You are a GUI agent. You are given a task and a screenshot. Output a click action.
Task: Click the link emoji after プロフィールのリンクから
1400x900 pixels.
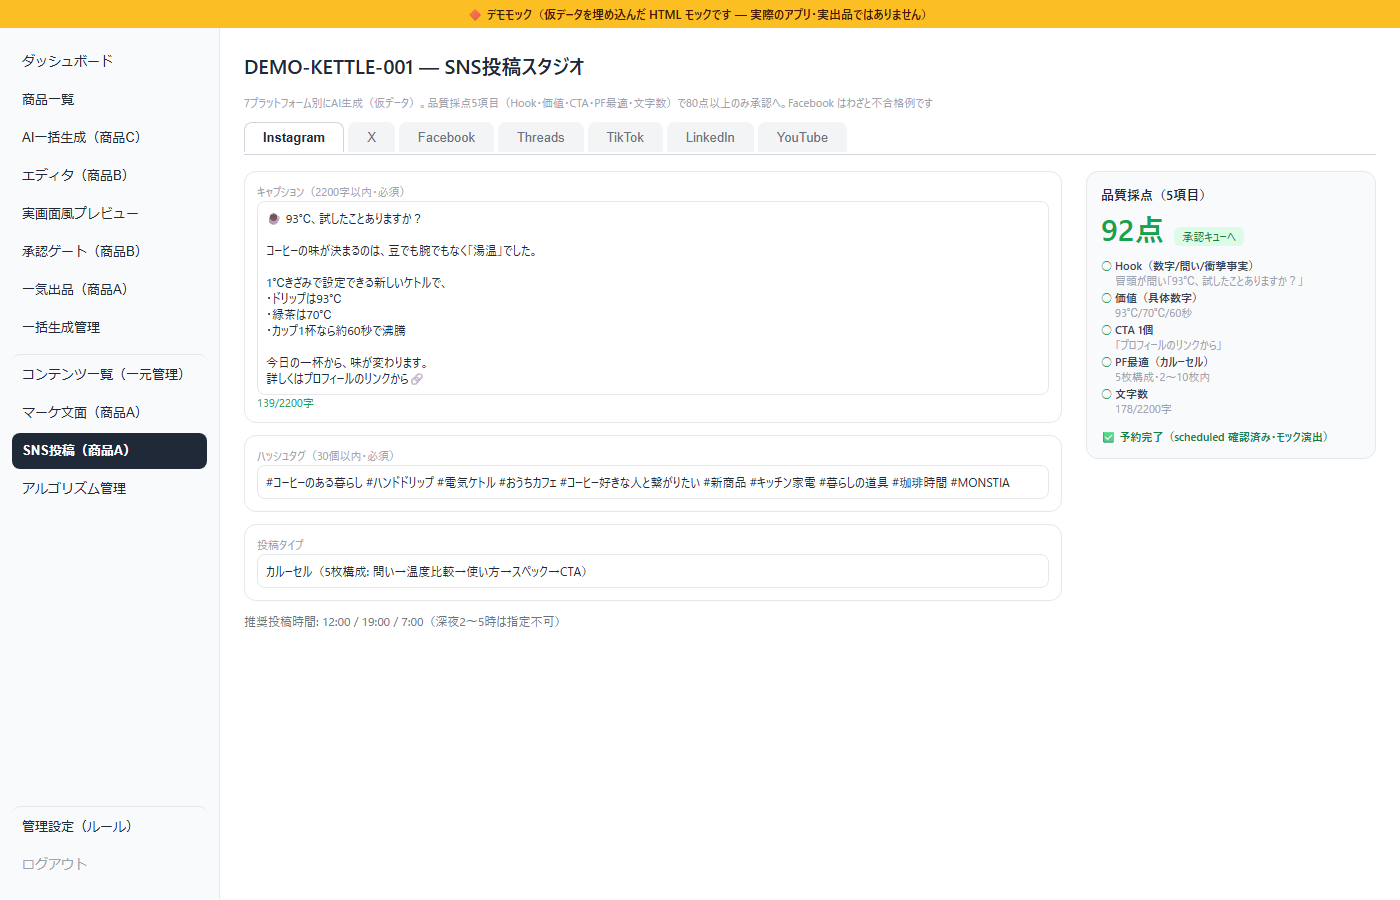(417, 379)
